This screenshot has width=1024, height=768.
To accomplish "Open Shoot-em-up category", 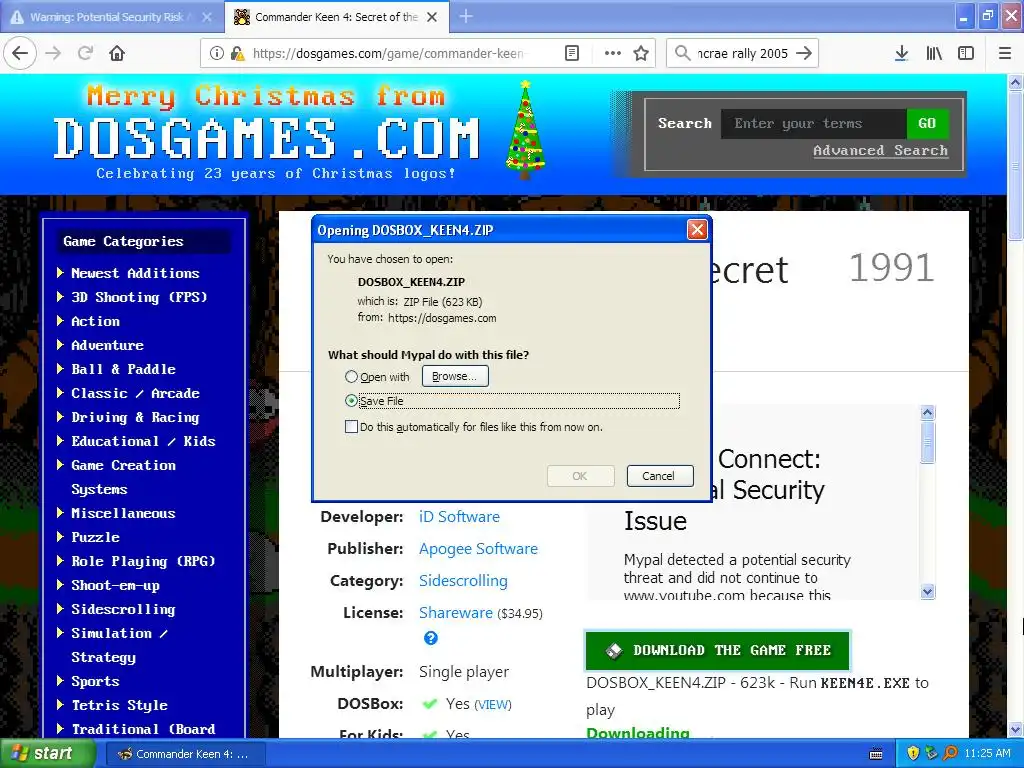I will (x=116, y=585).
